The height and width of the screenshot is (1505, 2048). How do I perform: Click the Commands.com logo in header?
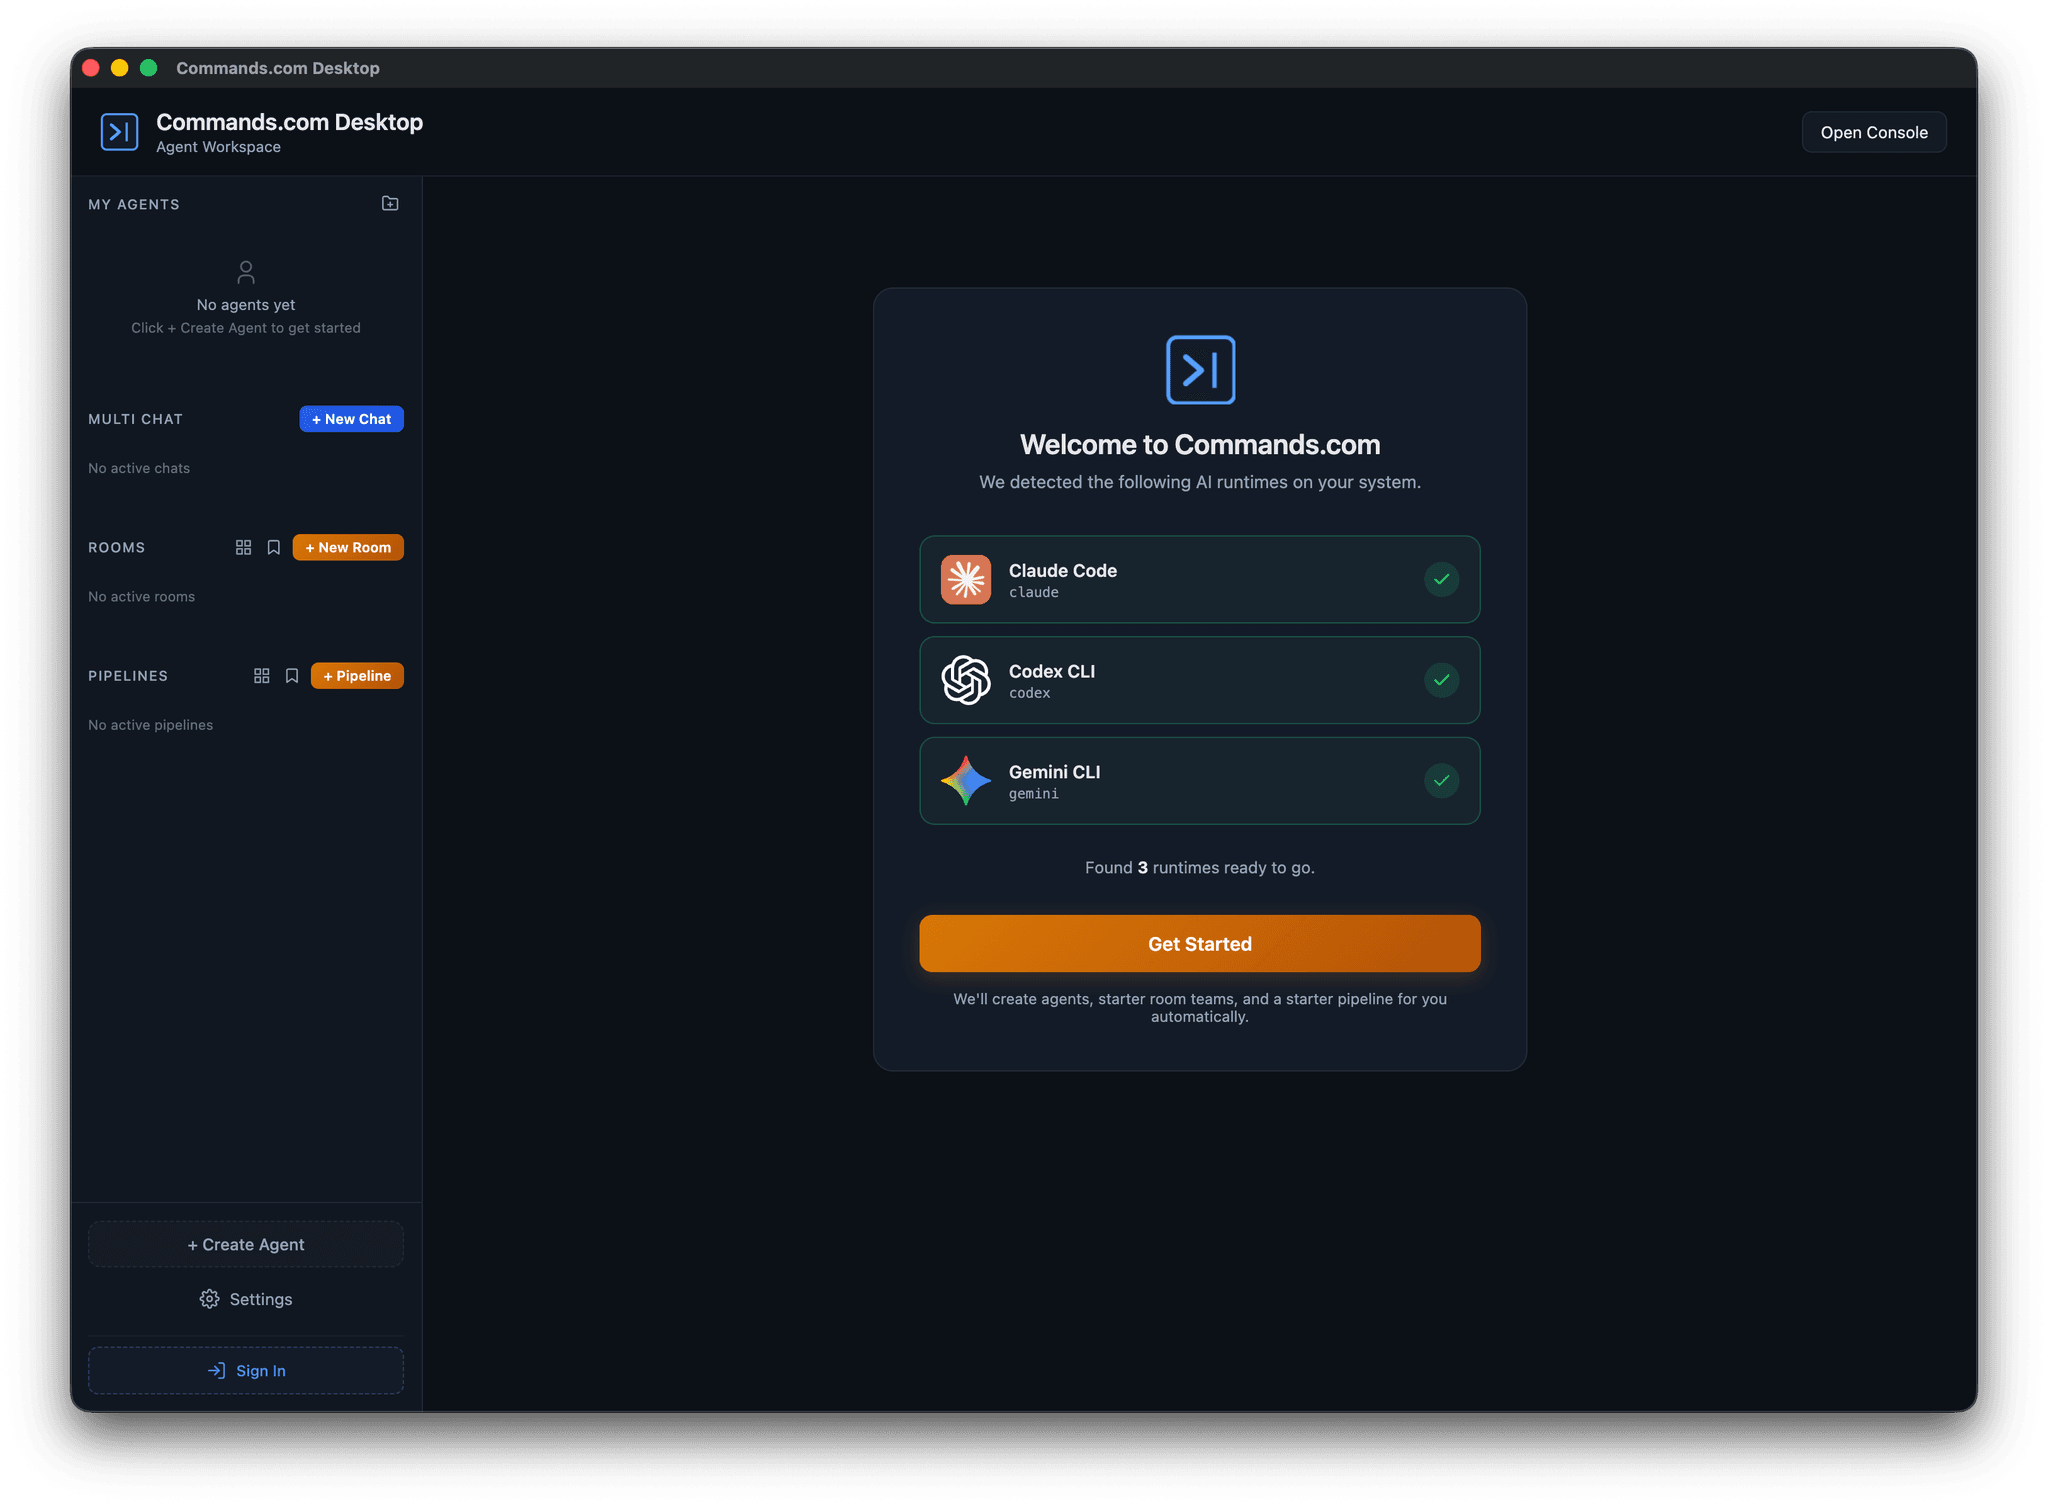click(119, 132)
